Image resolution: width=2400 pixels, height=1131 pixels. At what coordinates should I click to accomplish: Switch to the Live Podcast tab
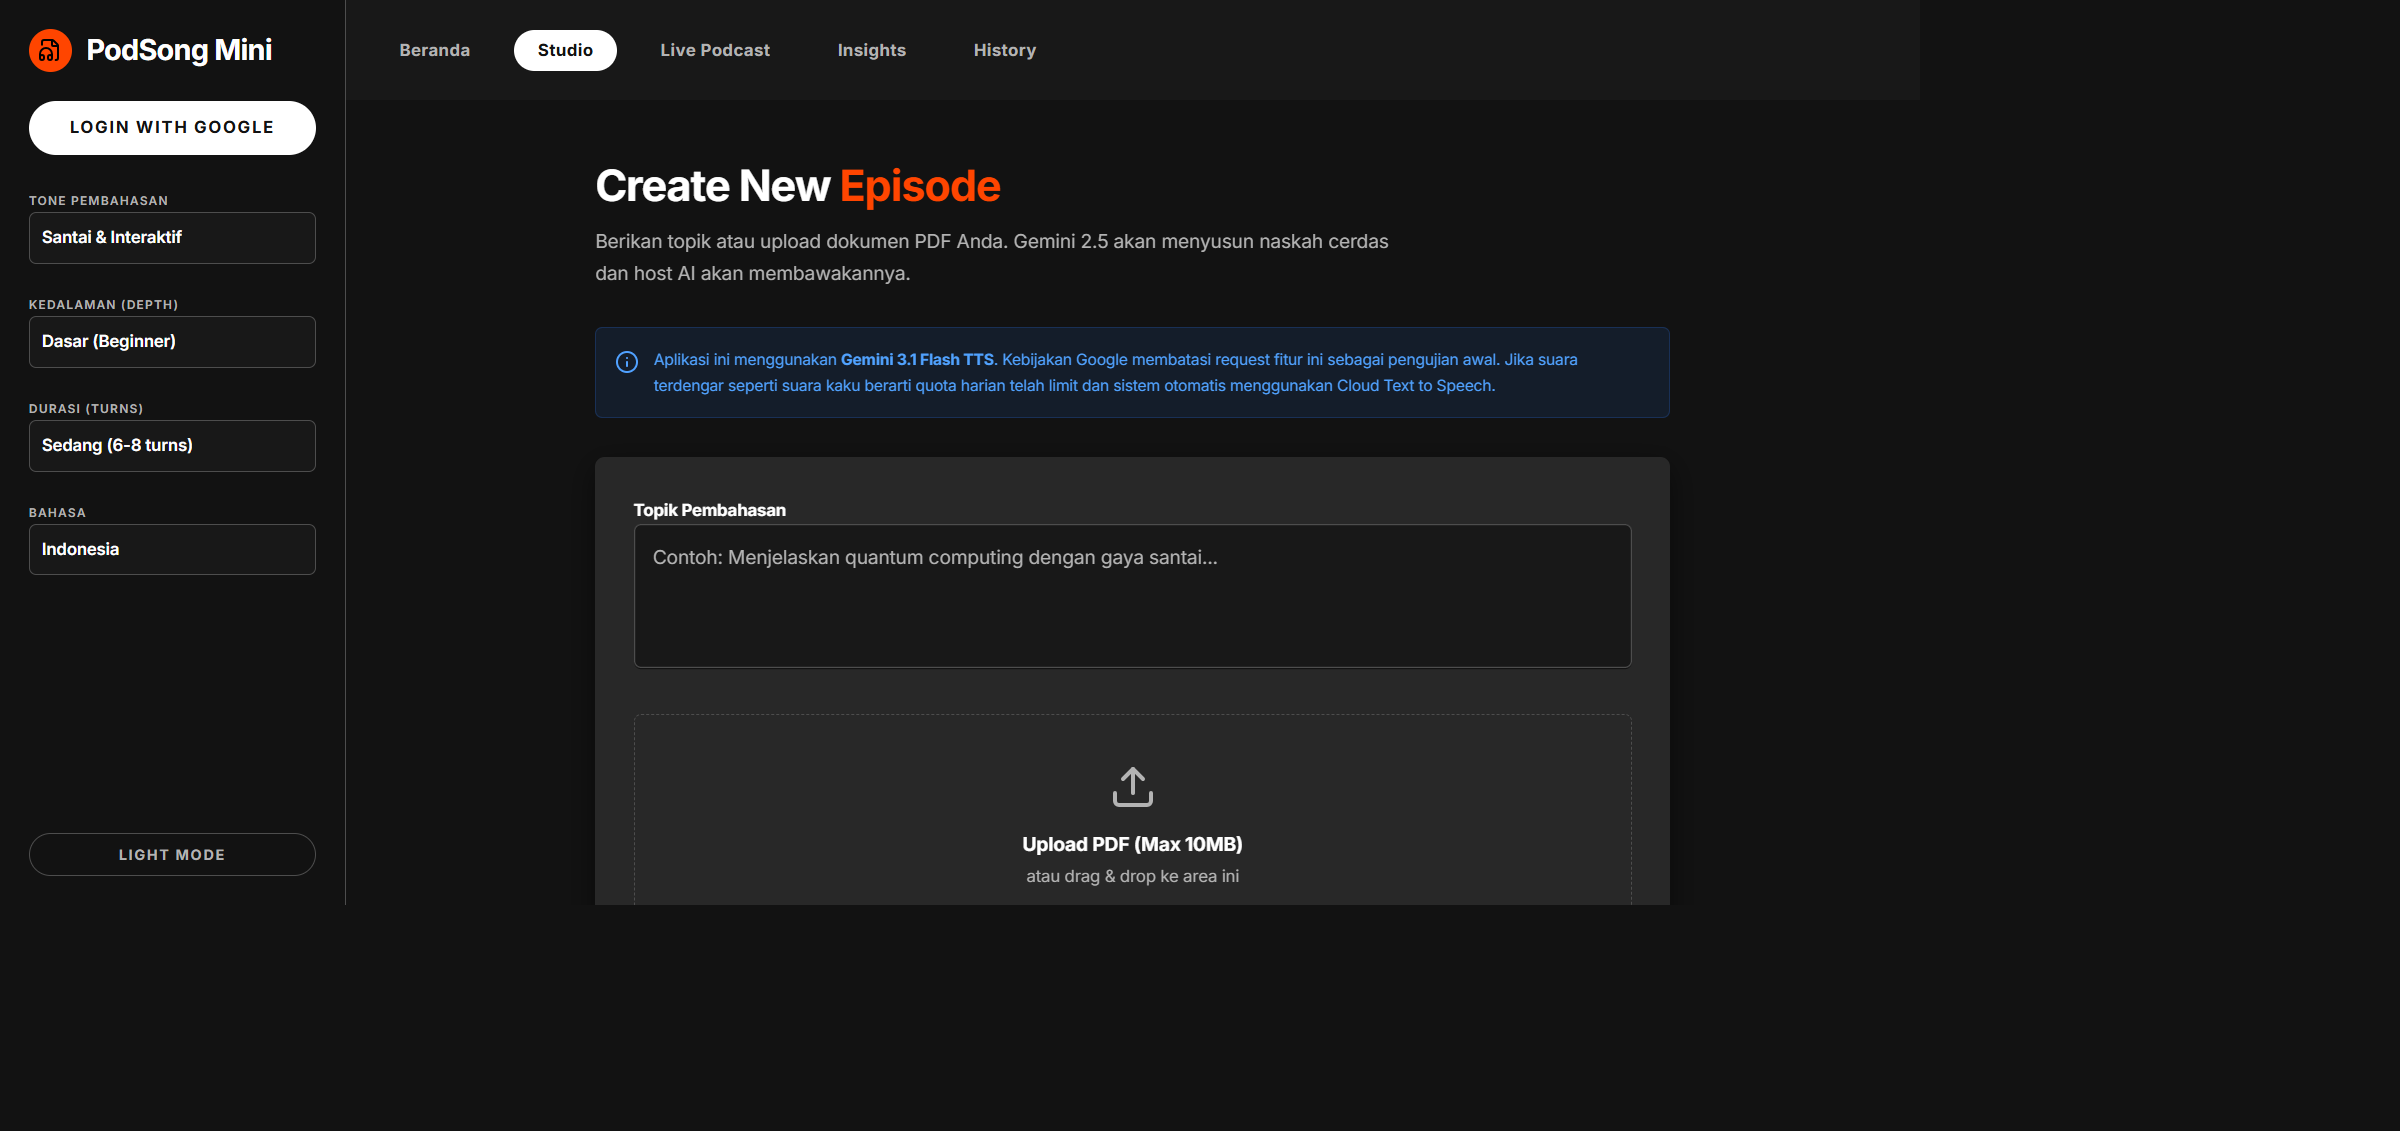tap(715, 50)
